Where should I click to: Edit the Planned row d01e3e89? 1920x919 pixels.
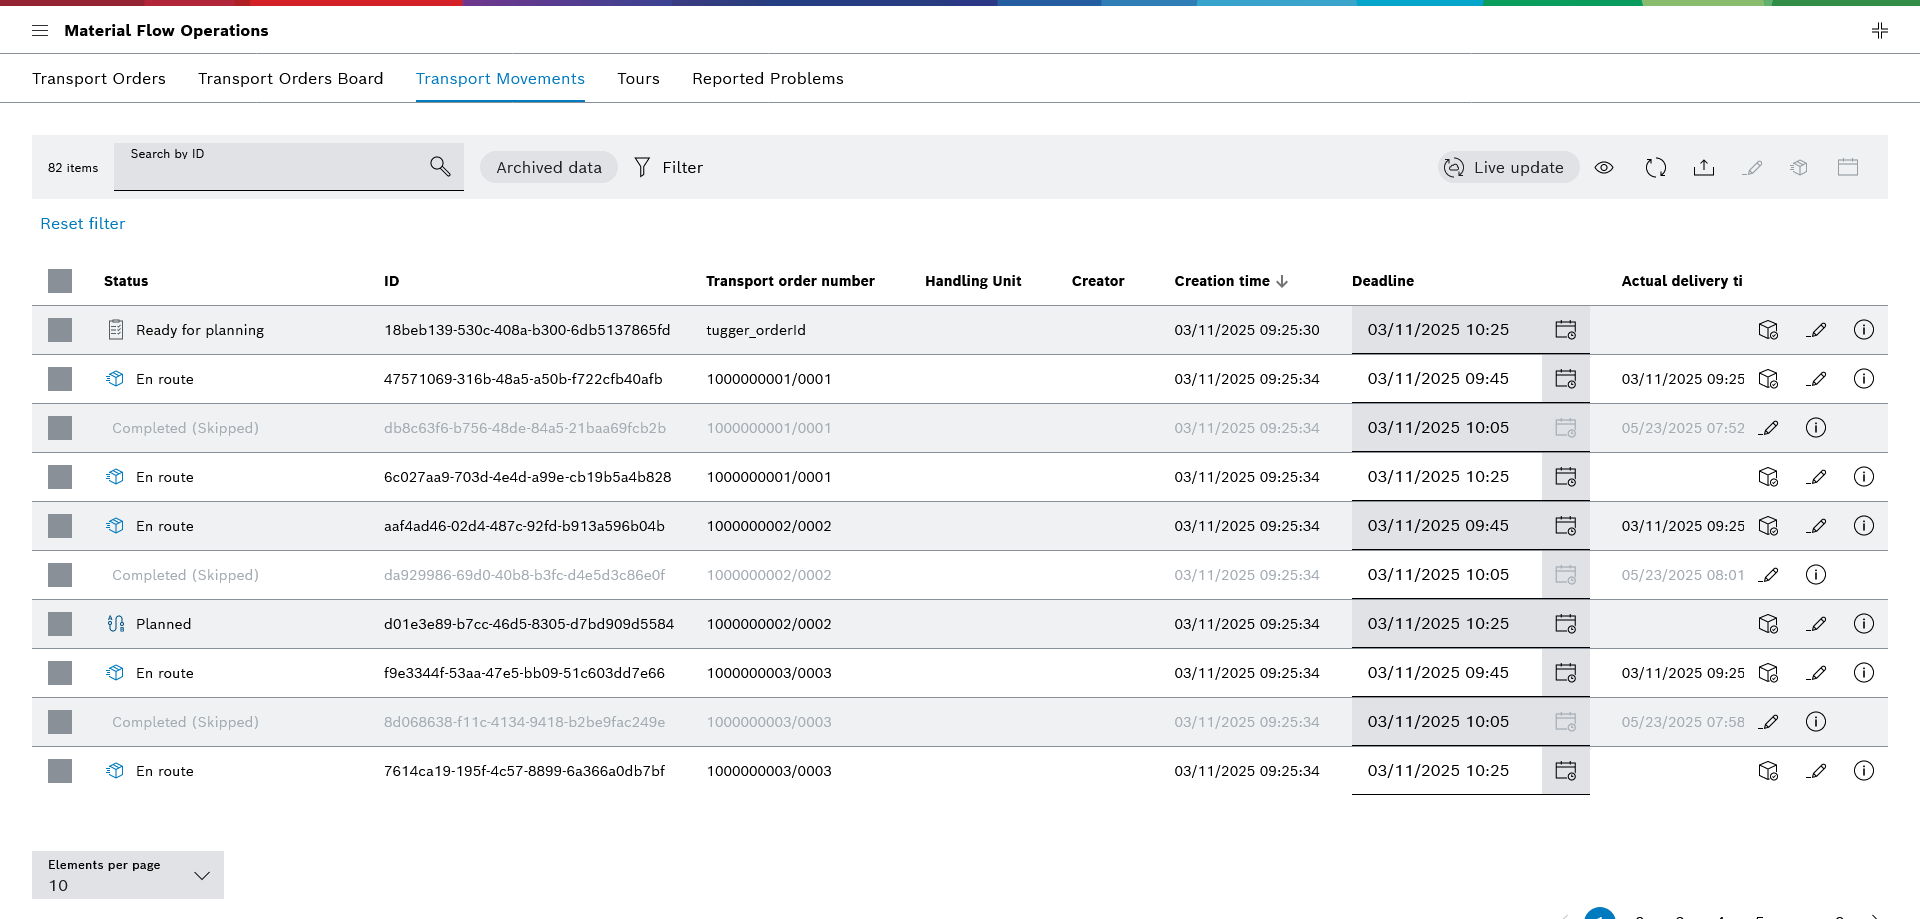coord(1817,624)
